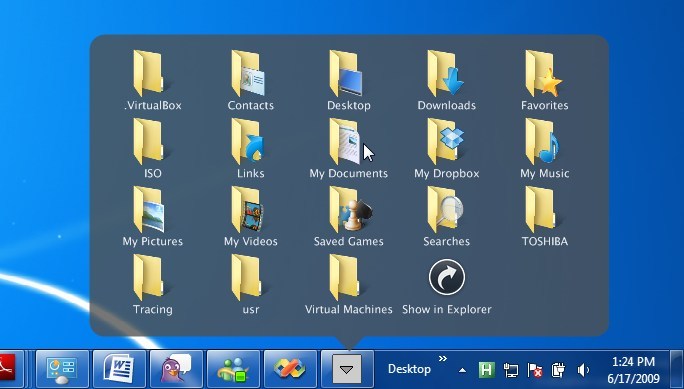Screen dimensions: 684x389
Task: Open the usr folder
Action: coord(250,283)
